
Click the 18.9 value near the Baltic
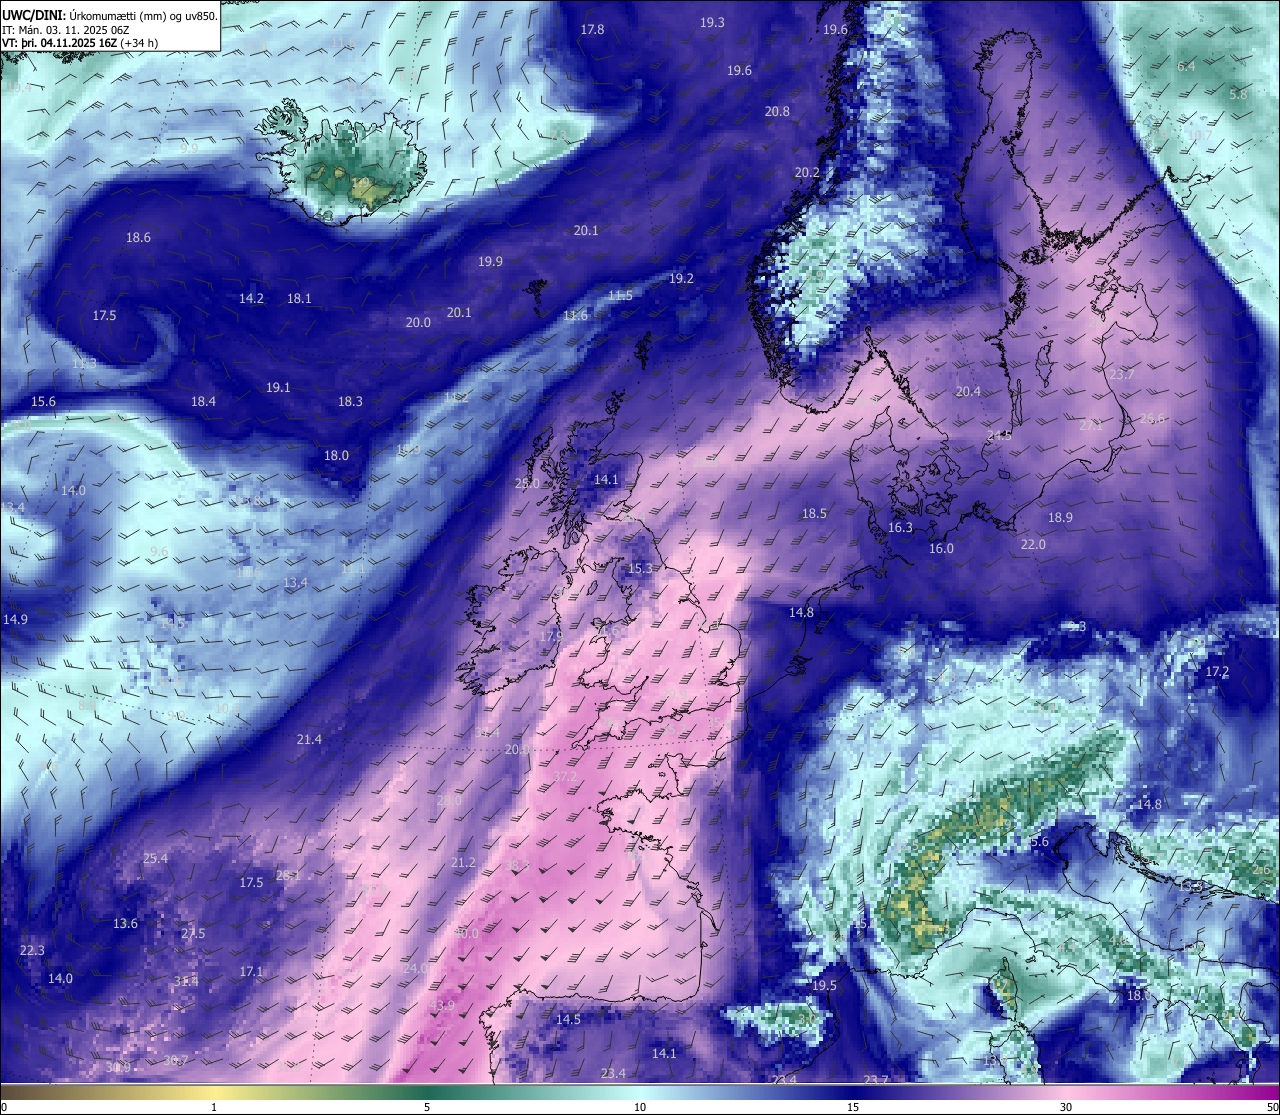(1060, 518)
